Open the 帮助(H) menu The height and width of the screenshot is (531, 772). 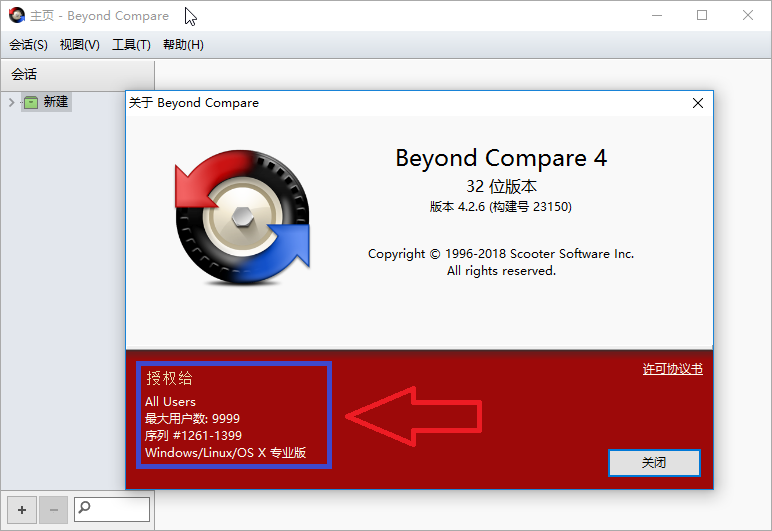coord(183,45)
